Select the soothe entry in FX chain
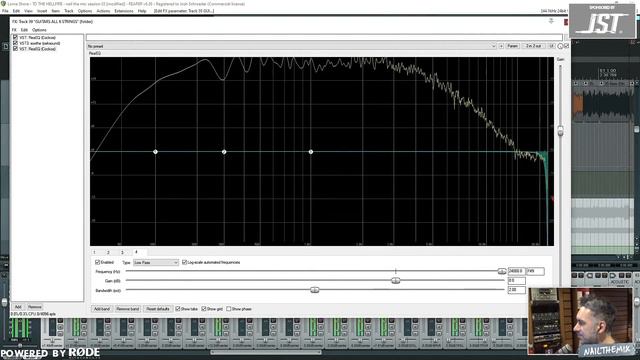The image size is (640, 360). coord(40,43)
